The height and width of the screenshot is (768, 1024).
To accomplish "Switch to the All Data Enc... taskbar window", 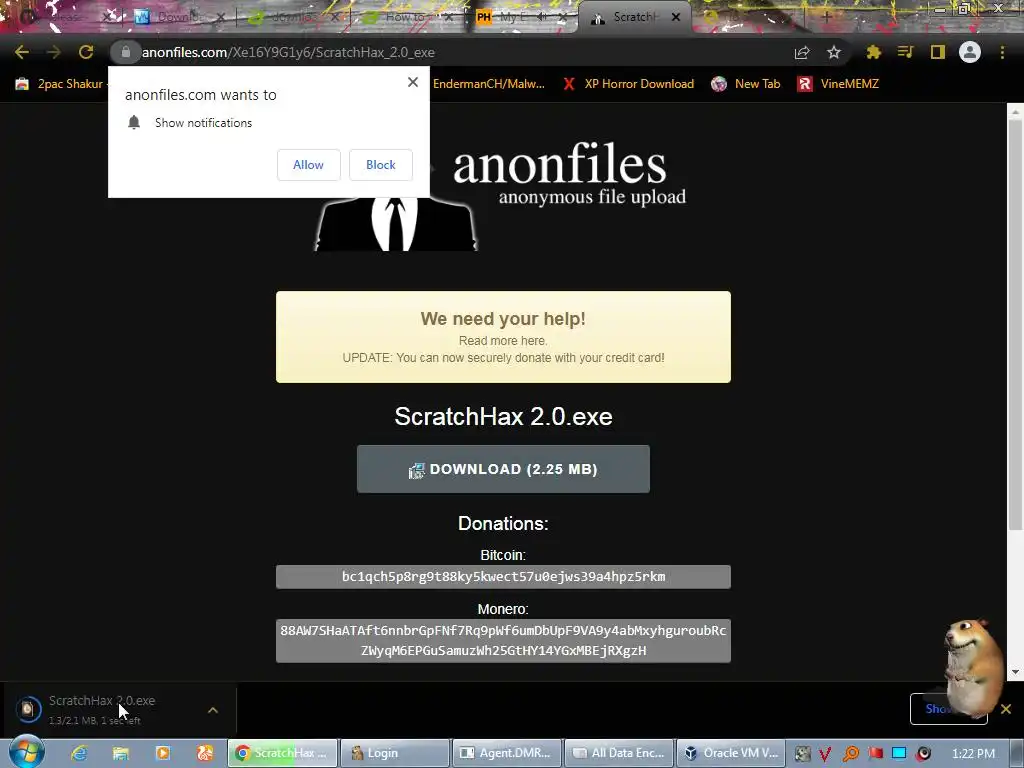I will click(x=619, y=753).
